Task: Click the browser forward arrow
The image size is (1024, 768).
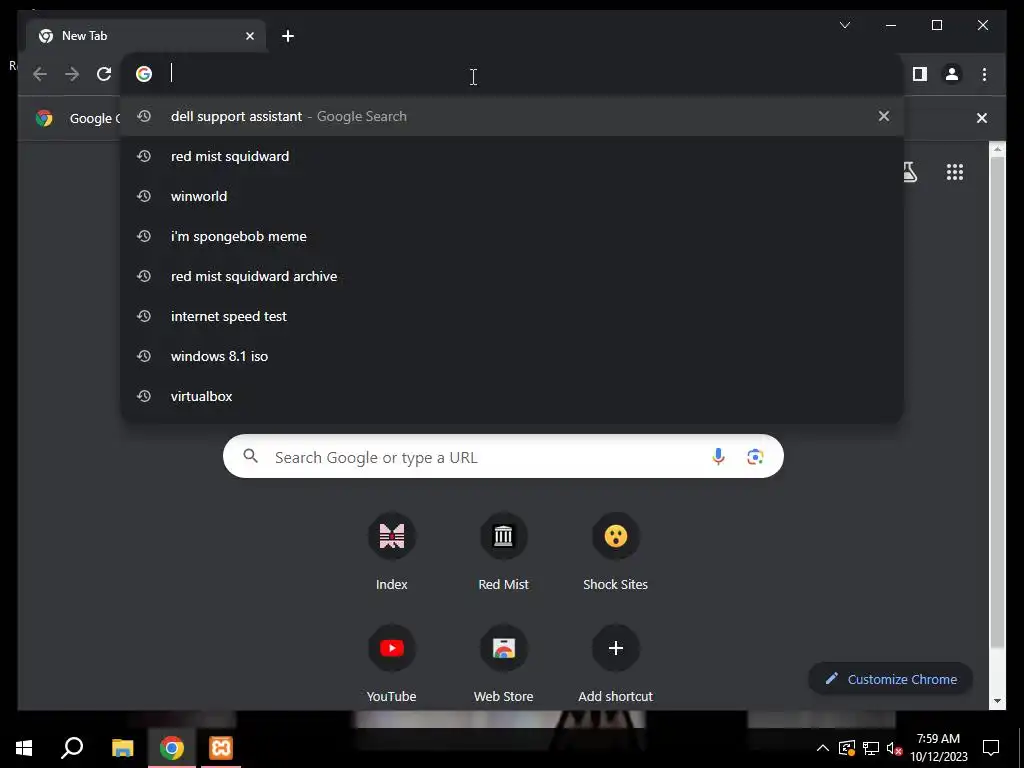Action: 72,74
